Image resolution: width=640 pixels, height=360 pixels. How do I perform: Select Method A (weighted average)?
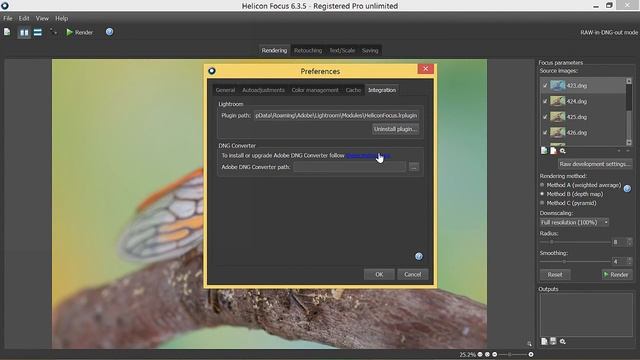580,185
